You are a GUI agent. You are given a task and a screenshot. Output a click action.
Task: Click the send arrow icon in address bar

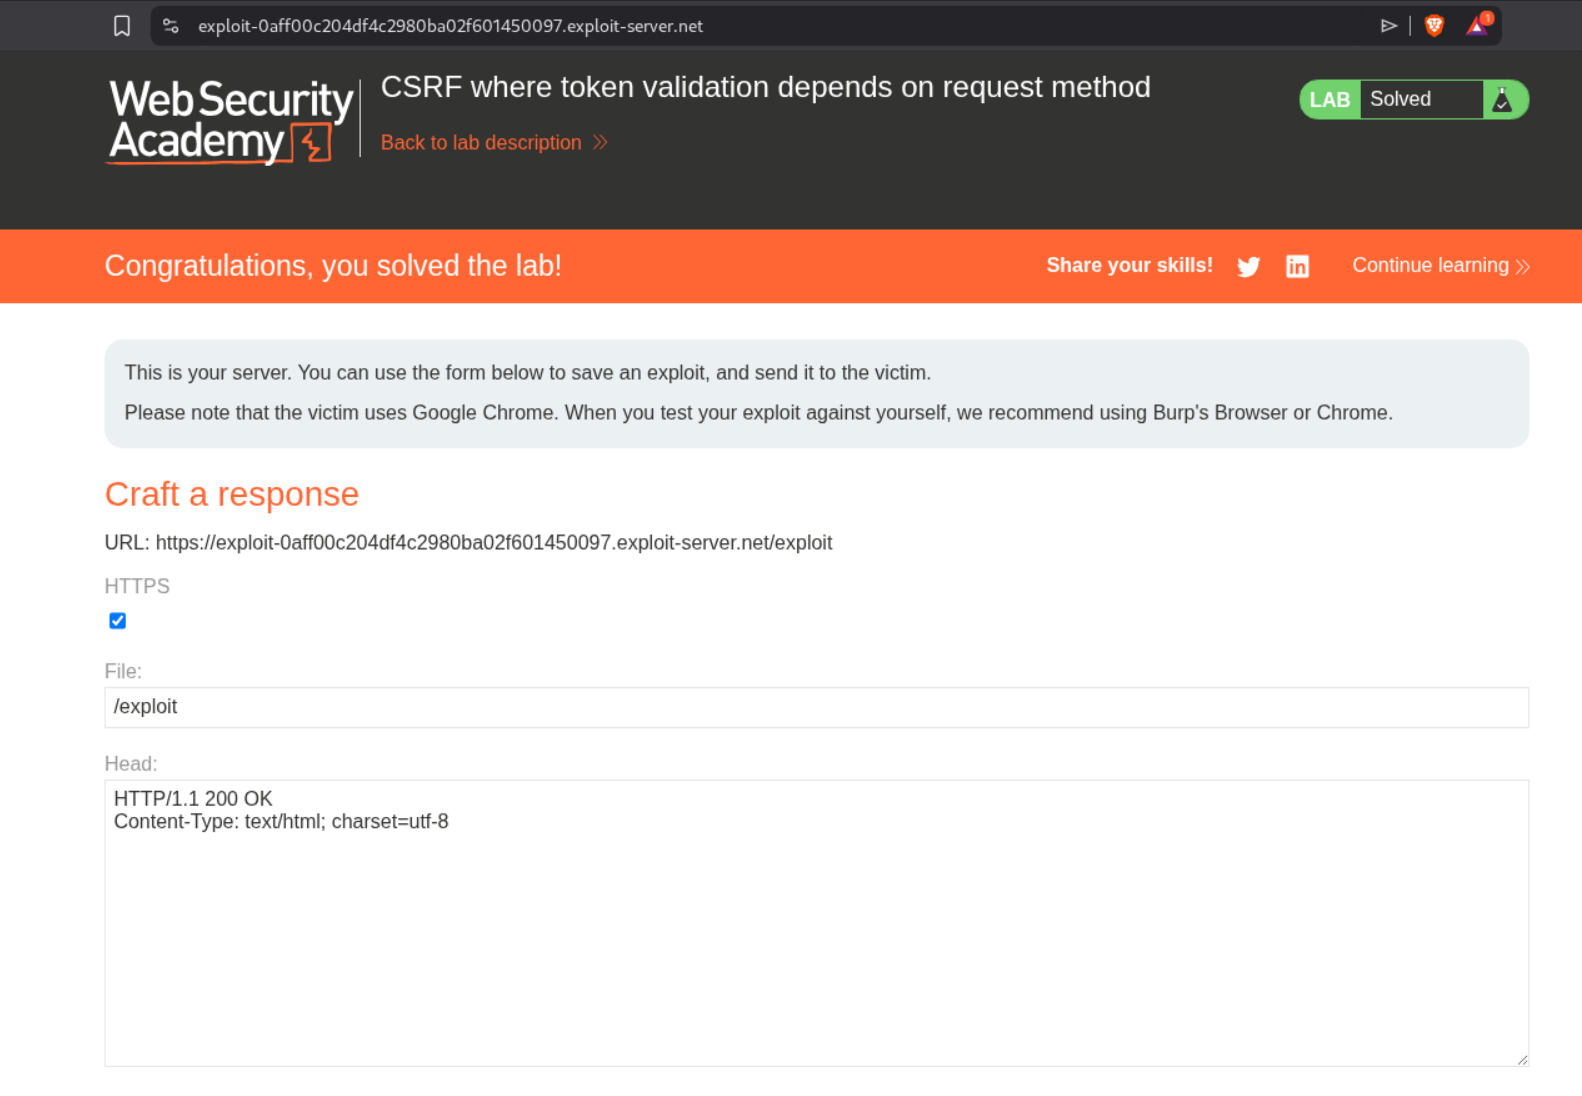pyautogui.click(x=1388, y=26)
